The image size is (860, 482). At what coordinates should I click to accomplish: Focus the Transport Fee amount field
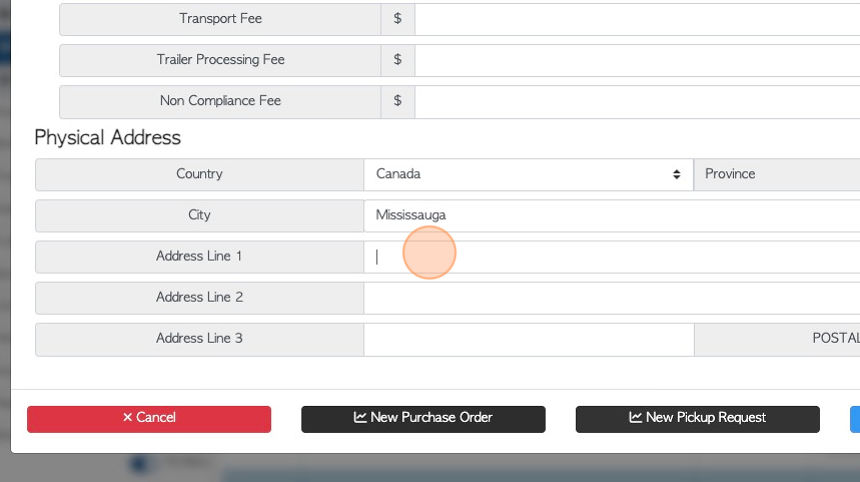point(637,19)
